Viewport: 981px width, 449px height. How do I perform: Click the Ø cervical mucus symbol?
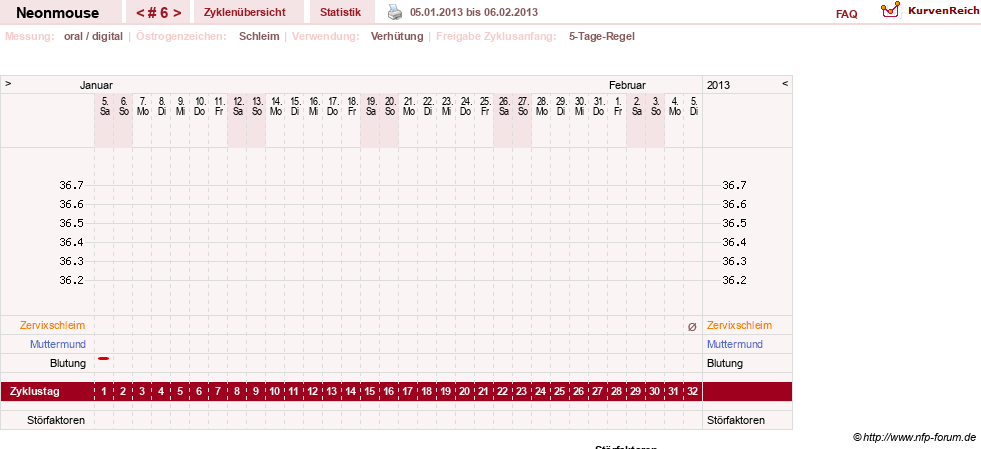pyautogui.click(x=692, y=326)
